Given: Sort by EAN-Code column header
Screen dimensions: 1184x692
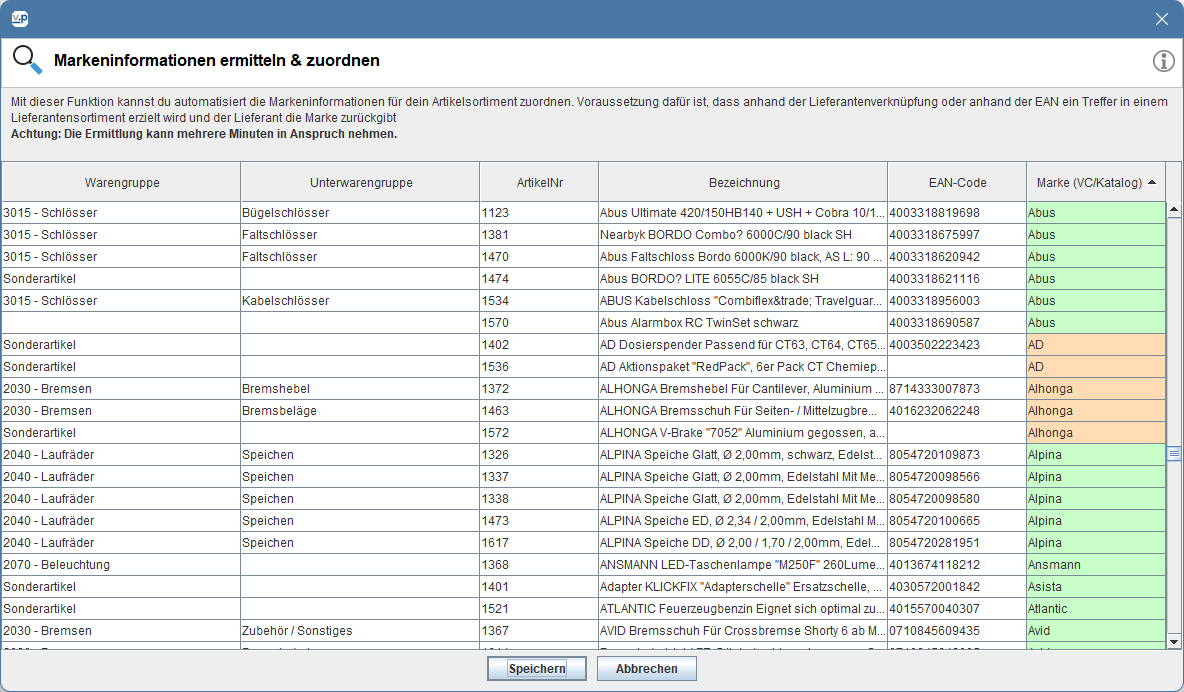Looking at the screenshot, I should click(x=957, y=182).
